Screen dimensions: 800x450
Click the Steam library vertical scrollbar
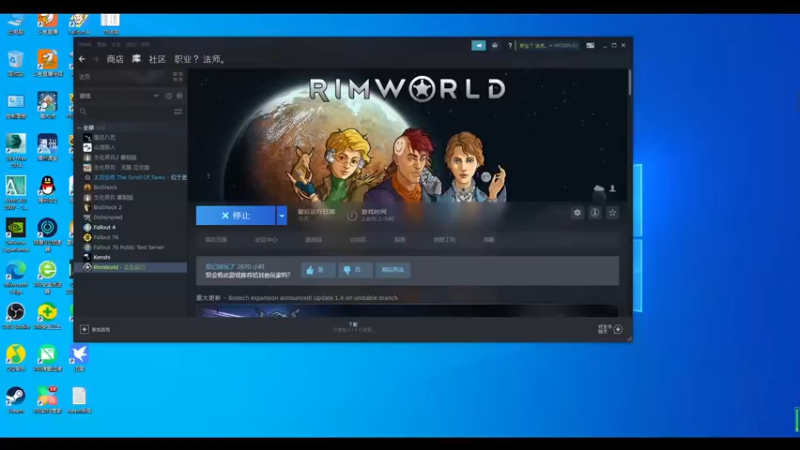[x=630, y=83]
